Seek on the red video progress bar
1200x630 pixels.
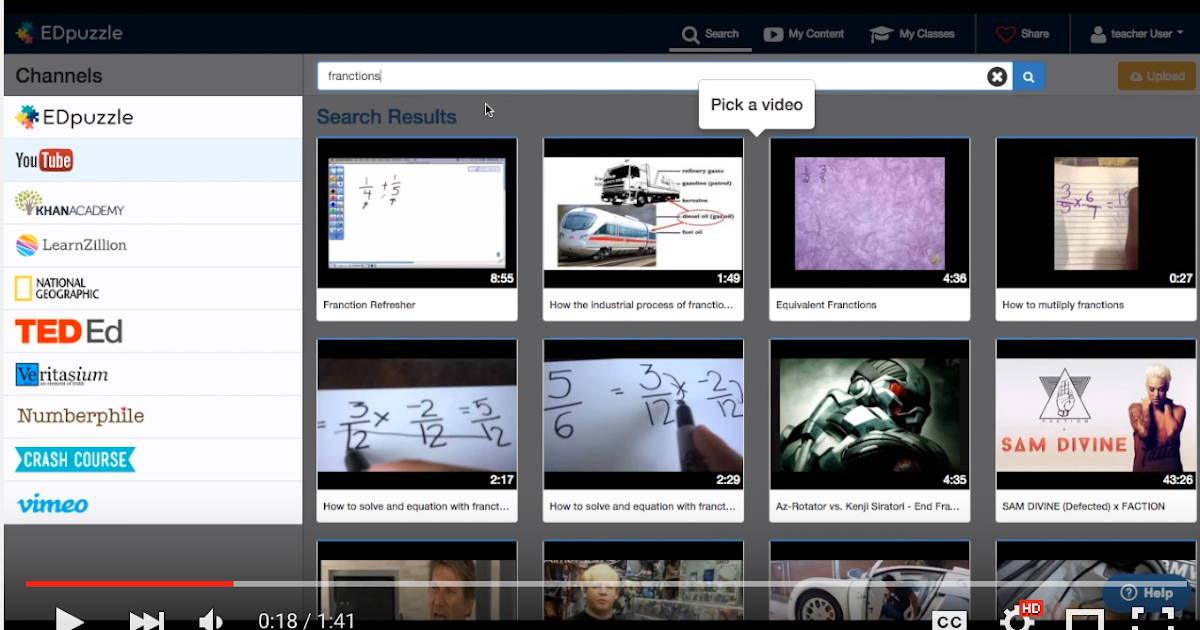[x=129, y=583]
